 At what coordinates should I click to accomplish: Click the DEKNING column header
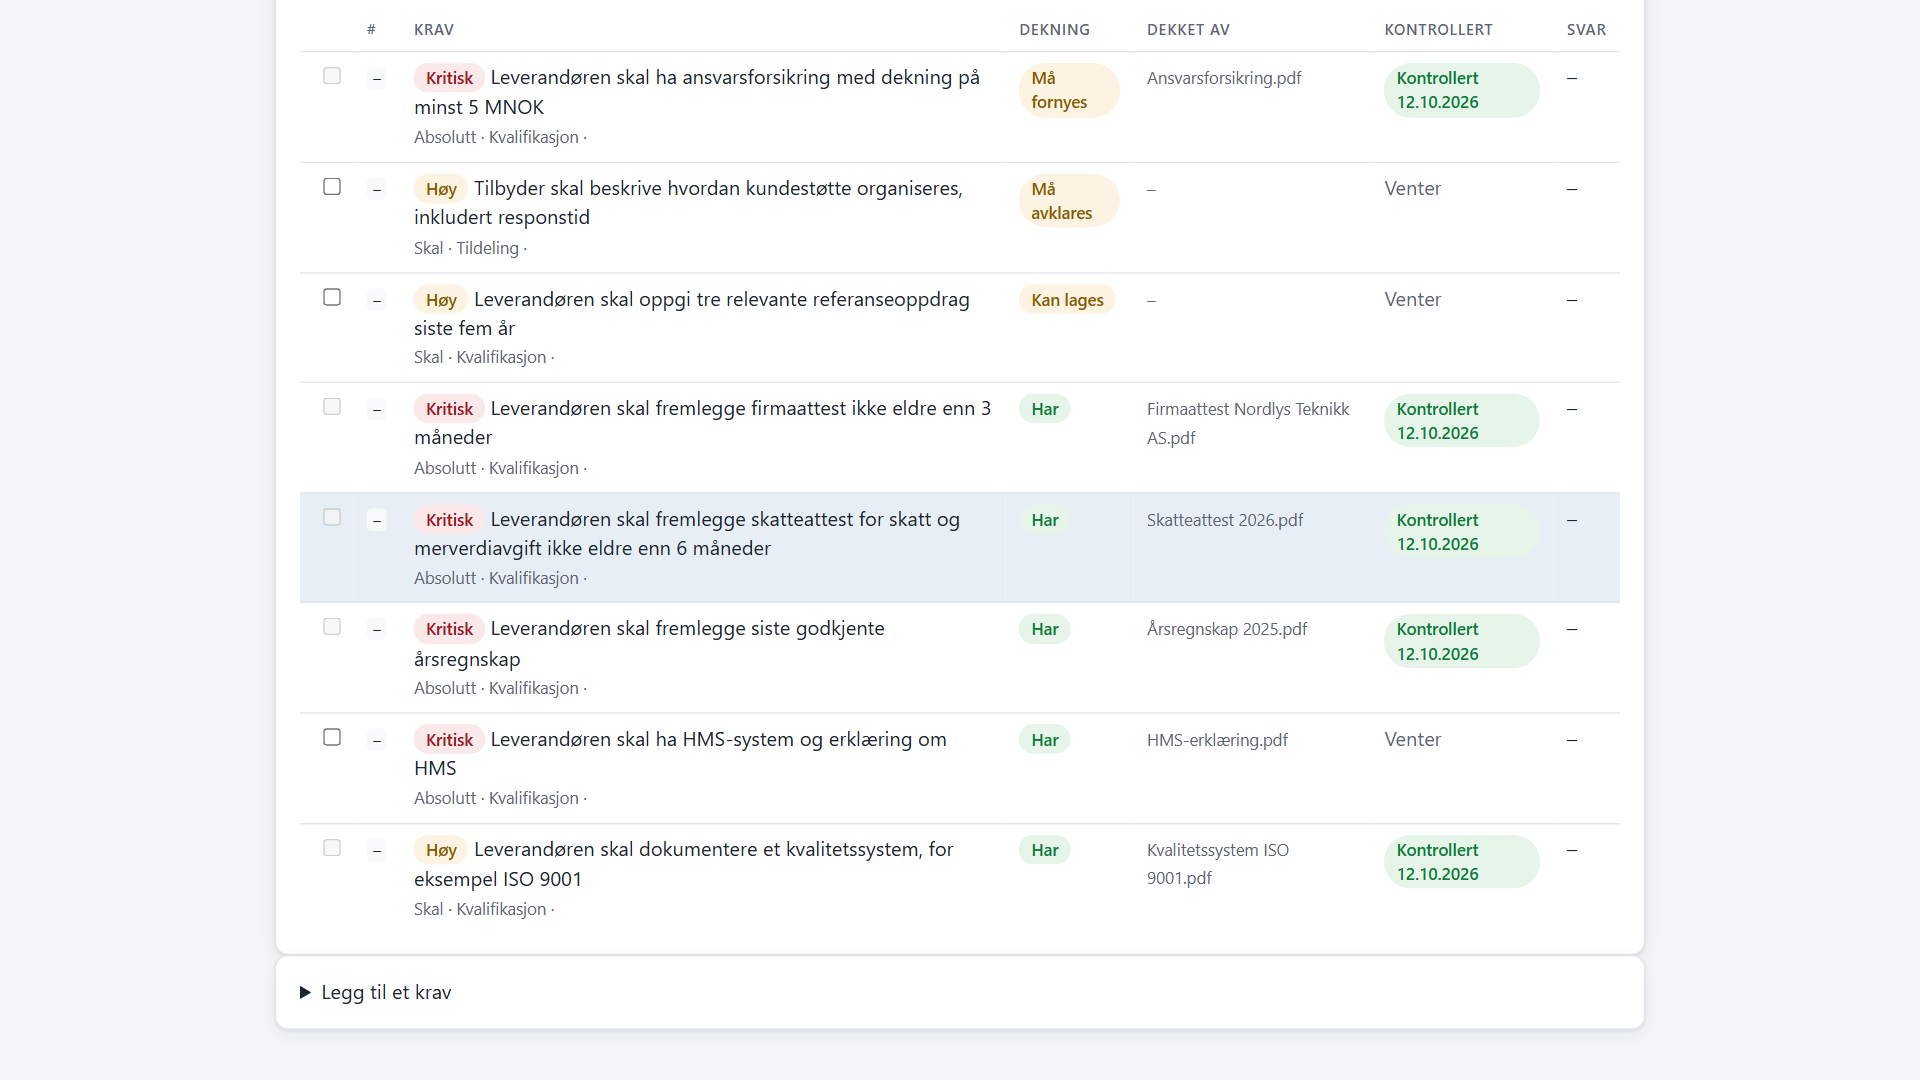[1054, 30]
